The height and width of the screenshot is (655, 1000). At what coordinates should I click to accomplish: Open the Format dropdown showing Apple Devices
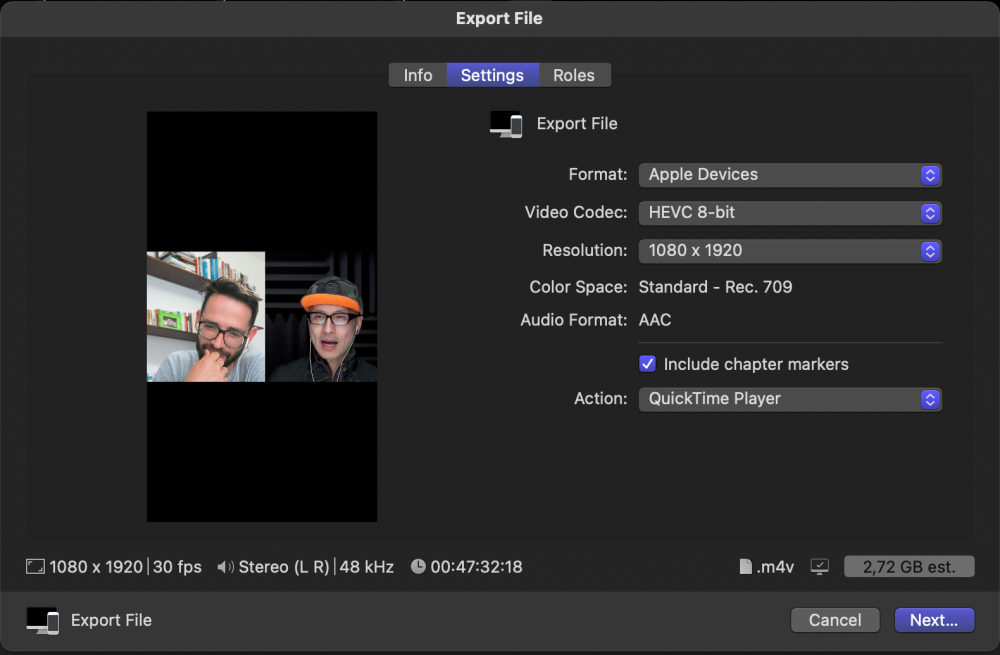[790, 175]
